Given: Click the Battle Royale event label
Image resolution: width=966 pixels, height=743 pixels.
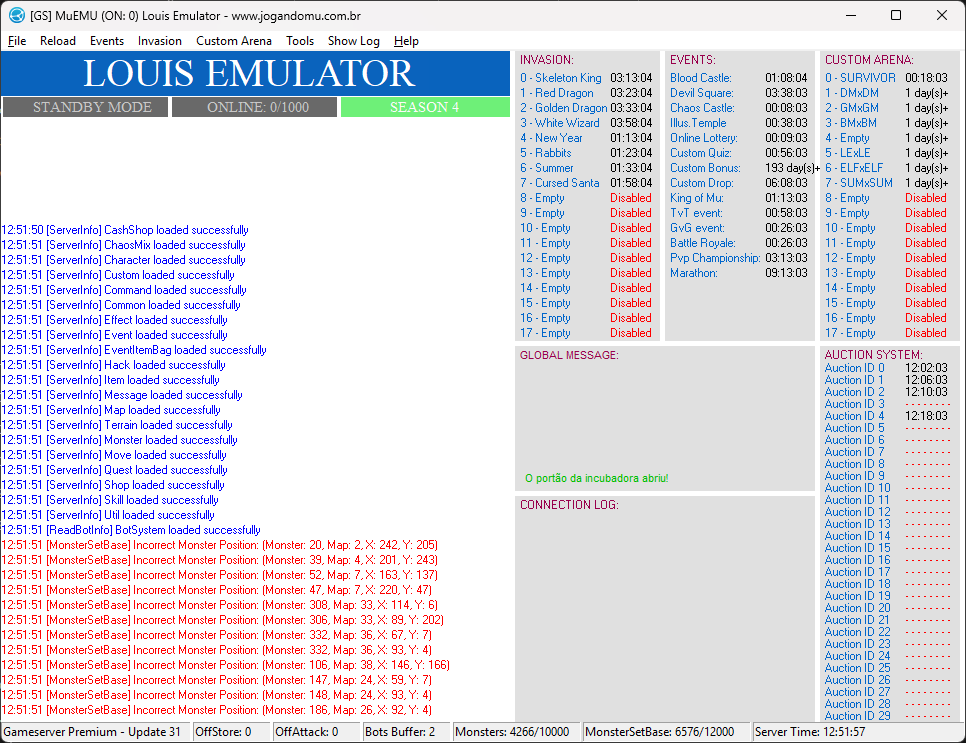Looking at the screenshot, I should tap(703, 243).
